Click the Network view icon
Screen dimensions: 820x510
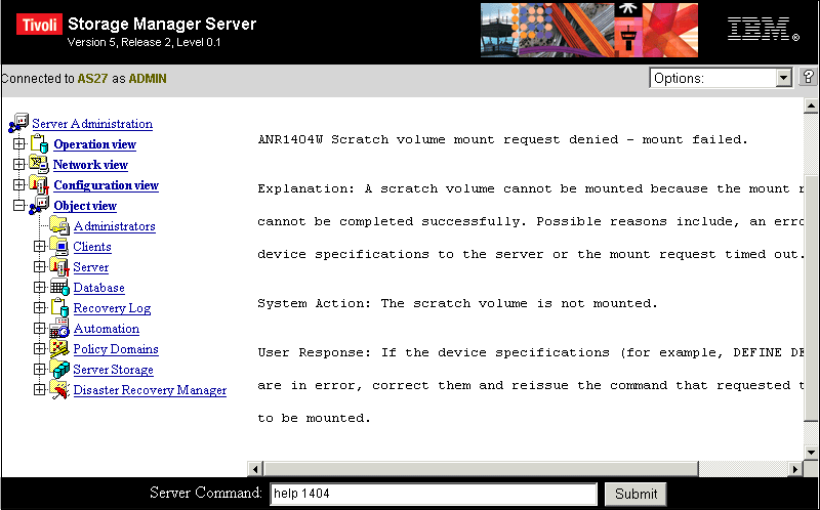[x=39, y=164]
